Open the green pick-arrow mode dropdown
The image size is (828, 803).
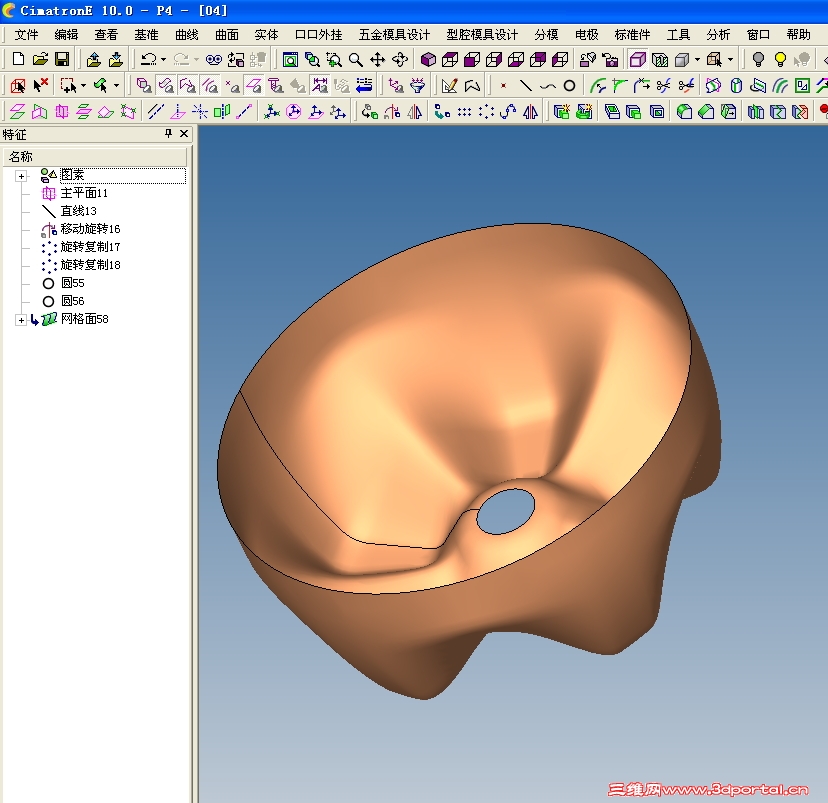coord(116,86)
